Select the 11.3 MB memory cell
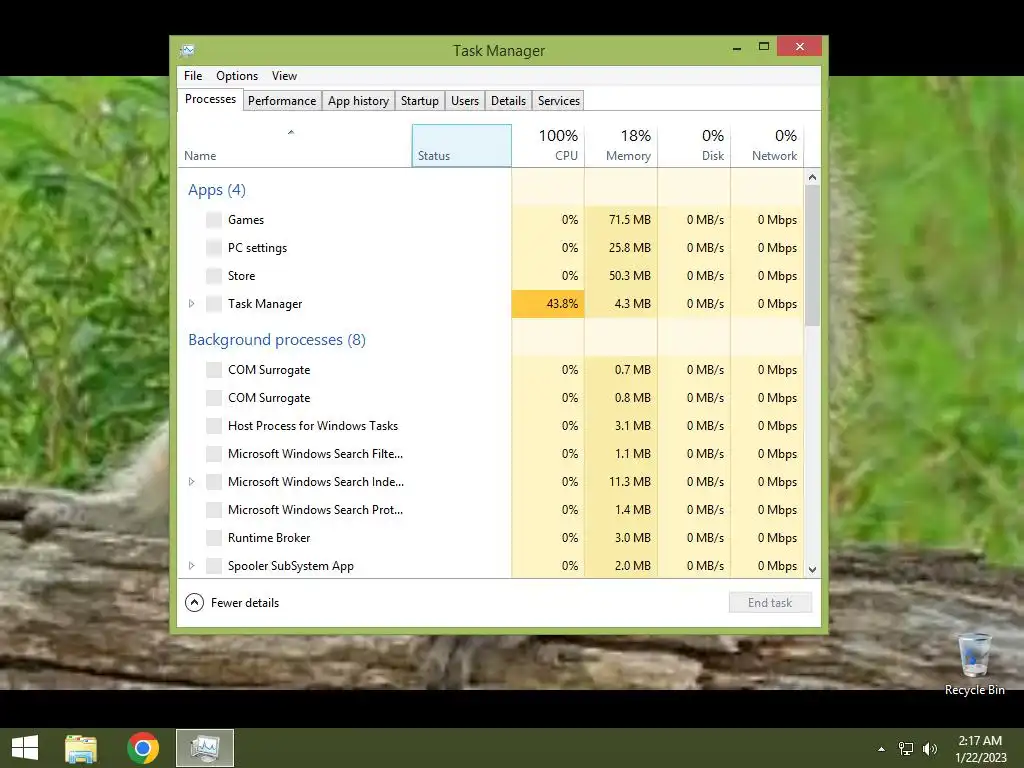The width and height of the screenshot is (1024, 768). 621,482
